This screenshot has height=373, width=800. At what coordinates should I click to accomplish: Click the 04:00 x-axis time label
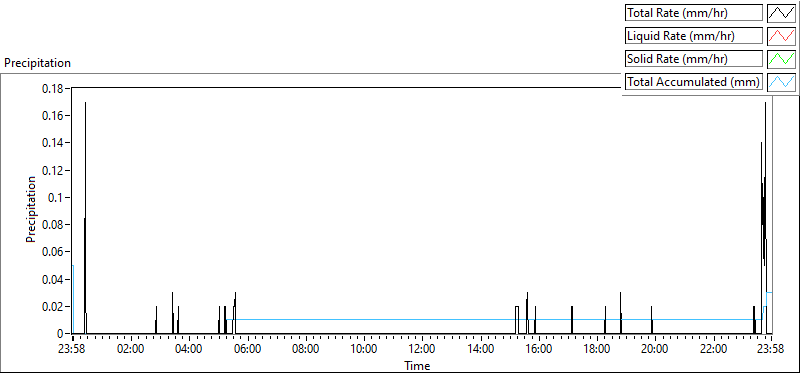(x=189, y=350)
